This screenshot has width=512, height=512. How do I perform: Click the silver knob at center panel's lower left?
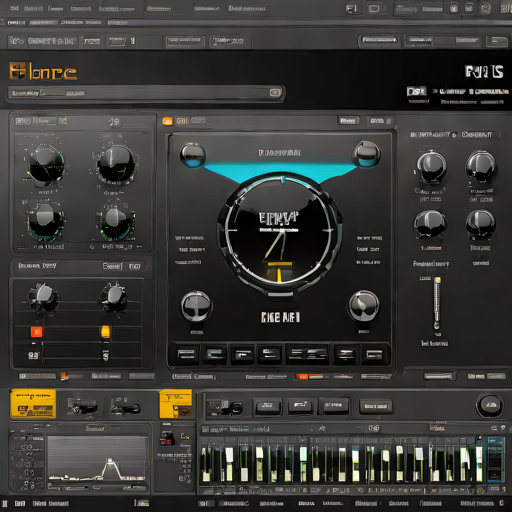(x=197, y=306)
